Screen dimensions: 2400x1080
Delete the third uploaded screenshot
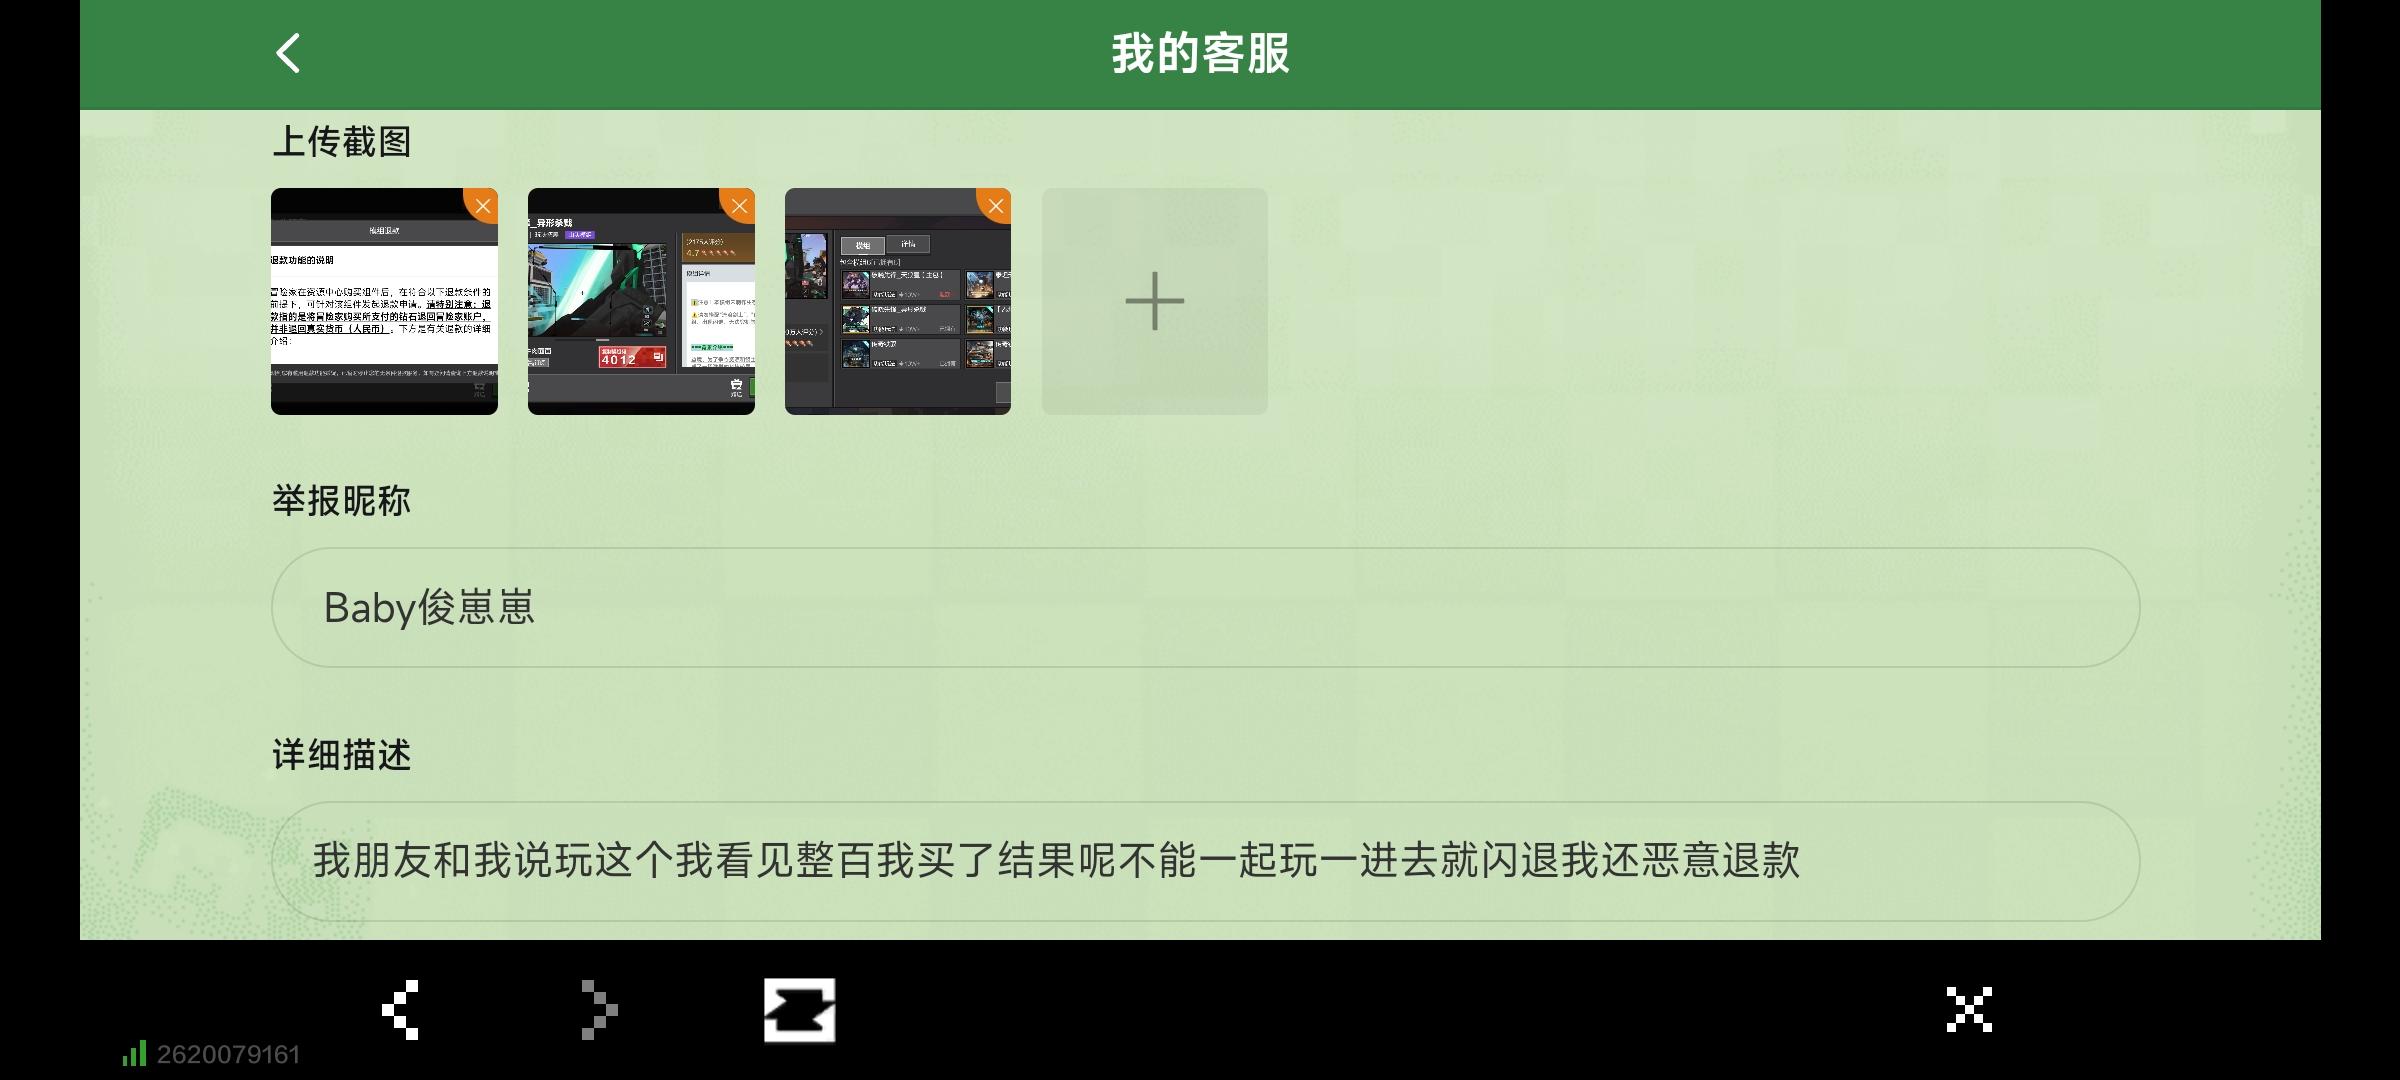(x=996, y=206)
